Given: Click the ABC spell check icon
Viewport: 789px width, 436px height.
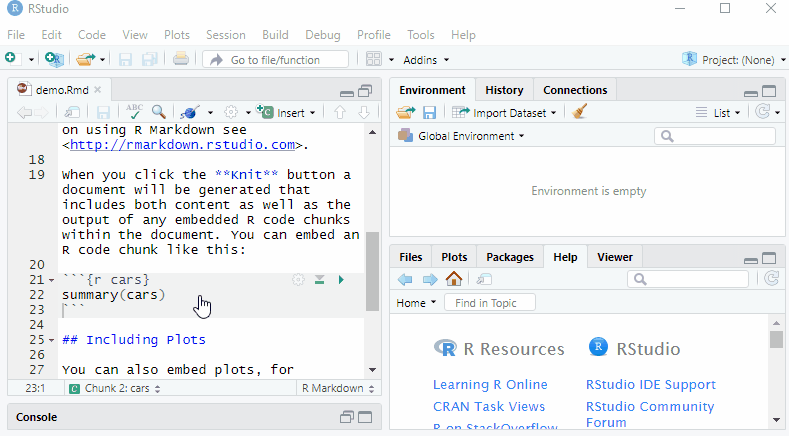Looking at the screenshot, I should click(x=134, y=111).
